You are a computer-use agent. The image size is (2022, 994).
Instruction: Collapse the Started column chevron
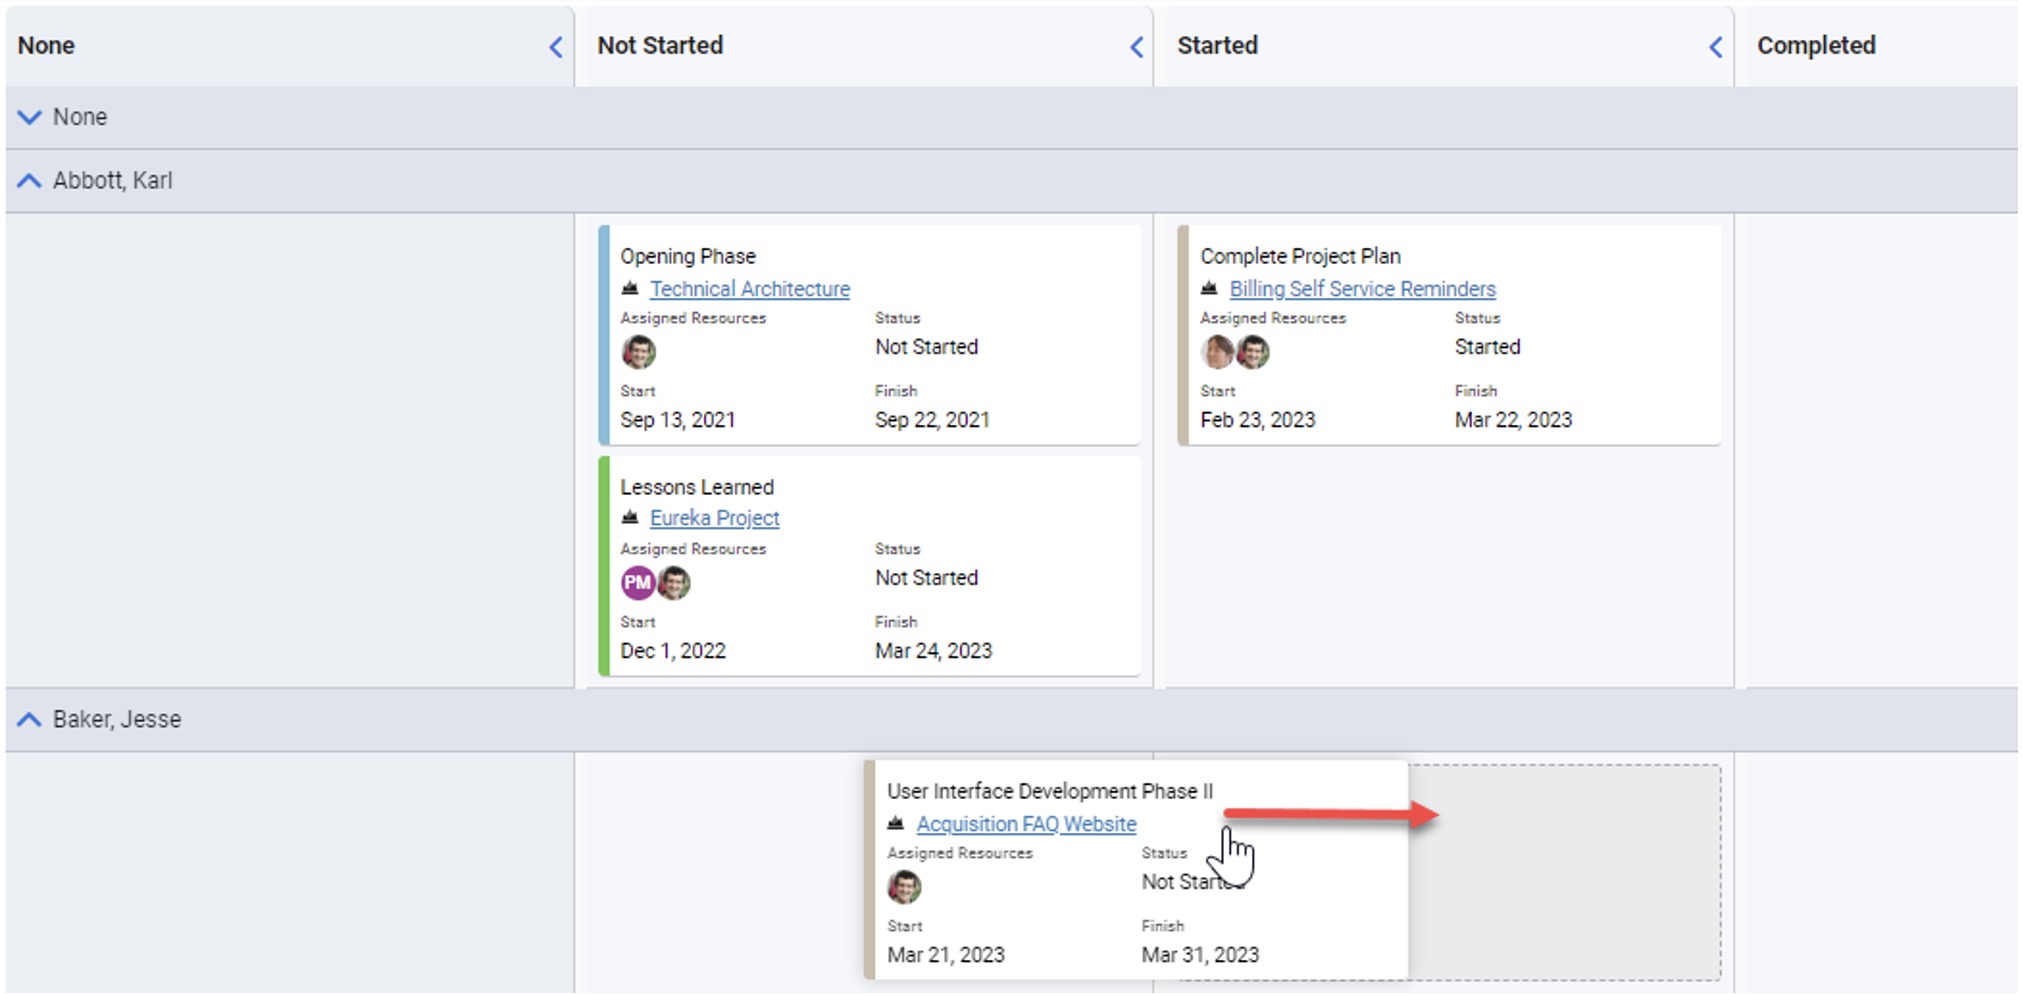point(1716,47)
